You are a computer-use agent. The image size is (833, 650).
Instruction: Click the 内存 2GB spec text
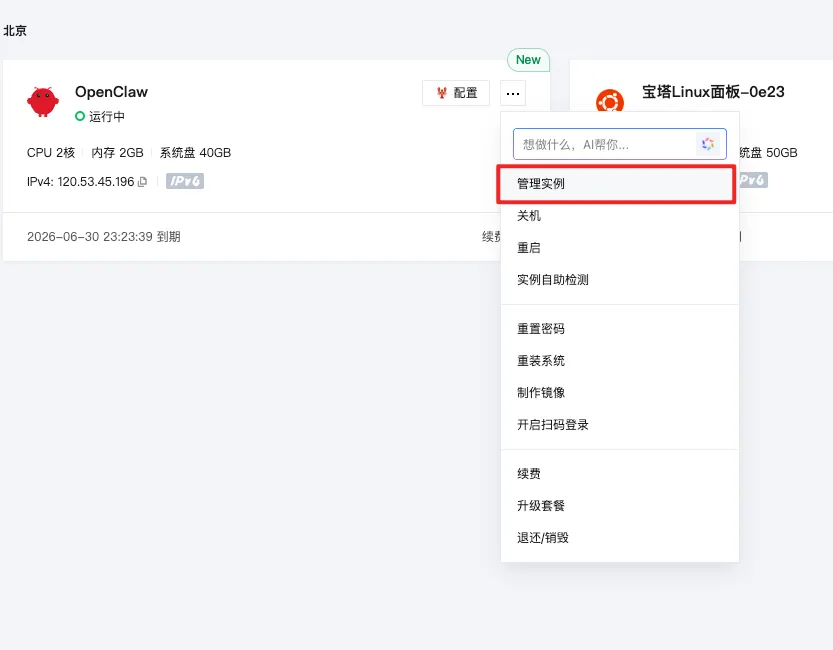117,153
